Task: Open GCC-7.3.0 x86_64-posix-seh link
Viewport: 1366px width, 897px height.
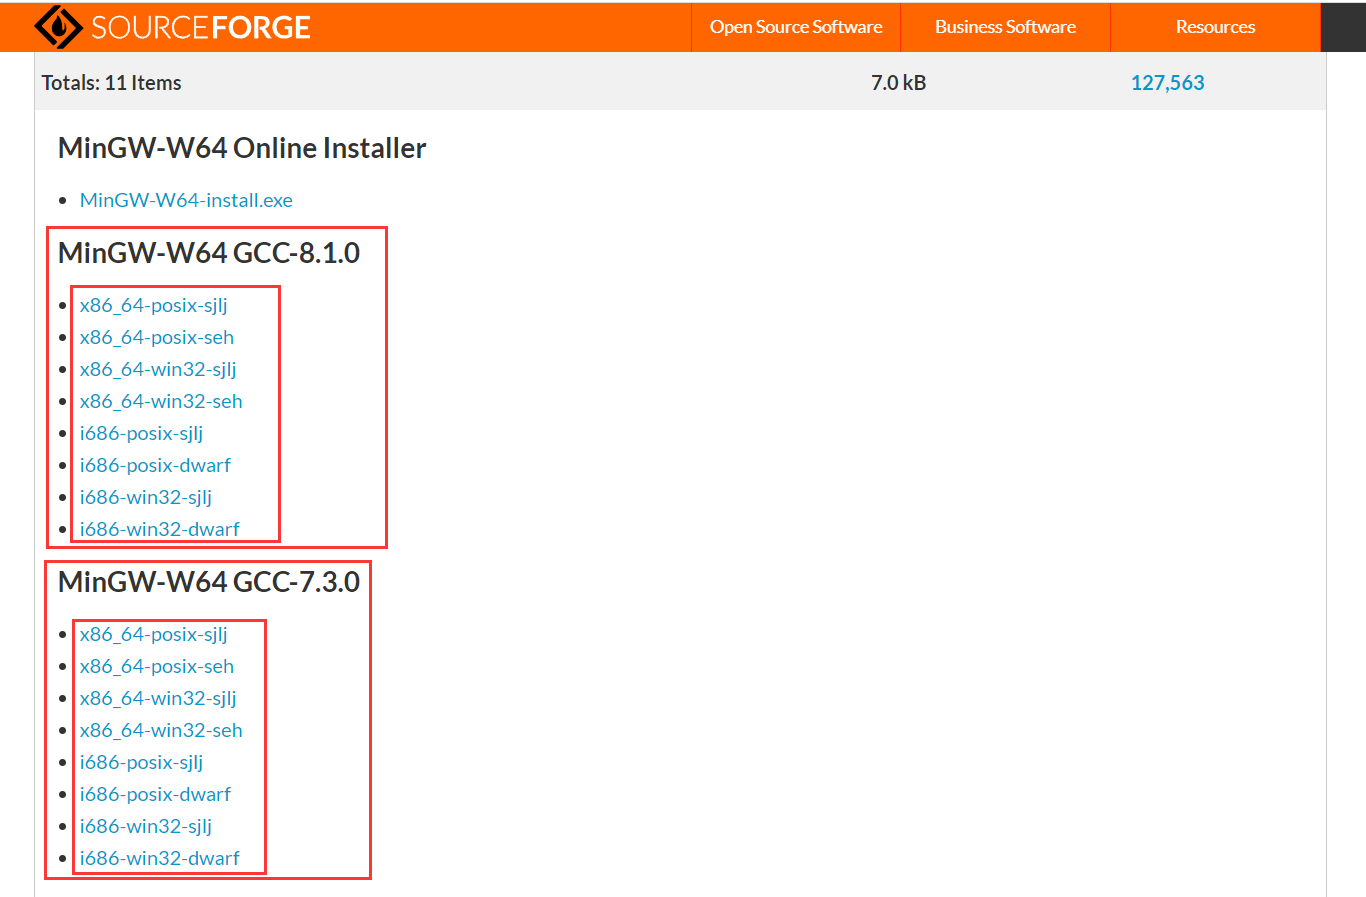Action: click(x=157, y=666)
